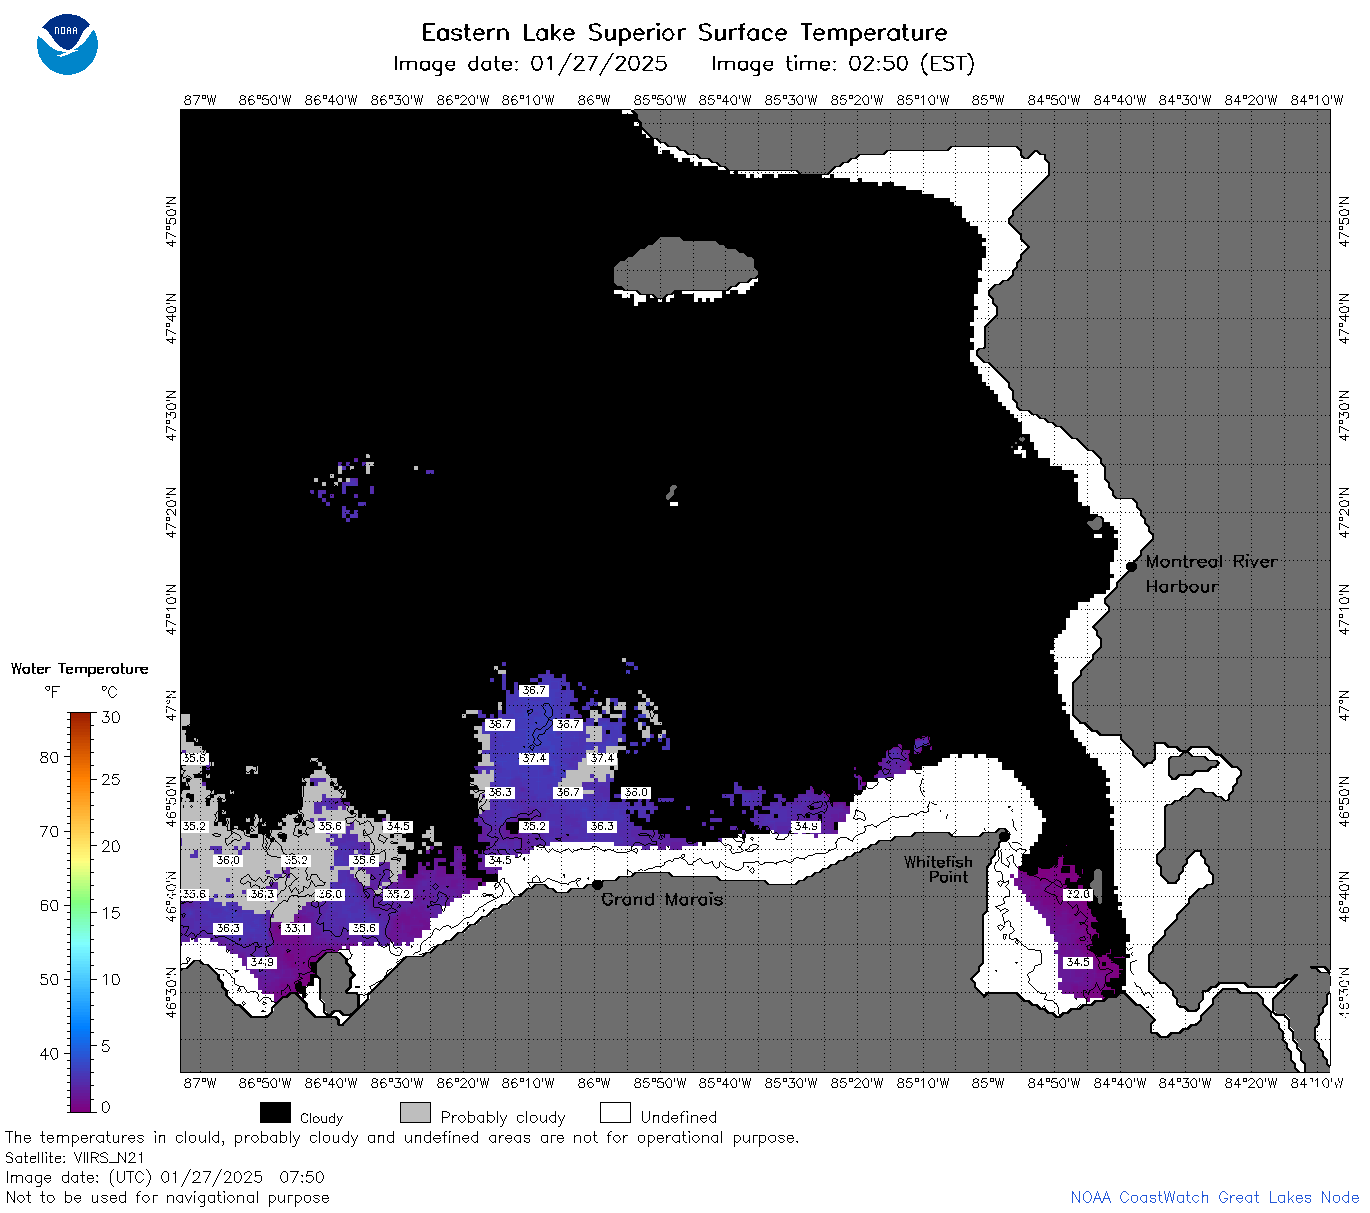This screenshot has width=1370, height=1213.
Task: Click the Montreal River Harbour location dot
Action: point(1131,566)
